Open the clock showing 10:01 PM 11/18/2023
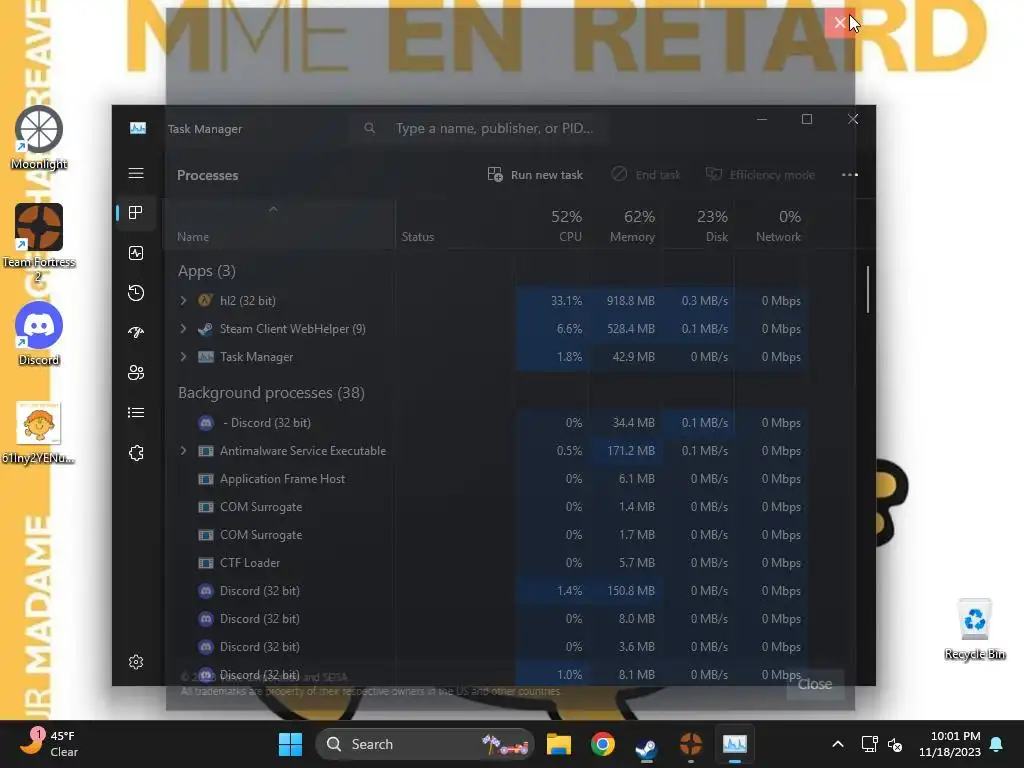 [950, 744]
